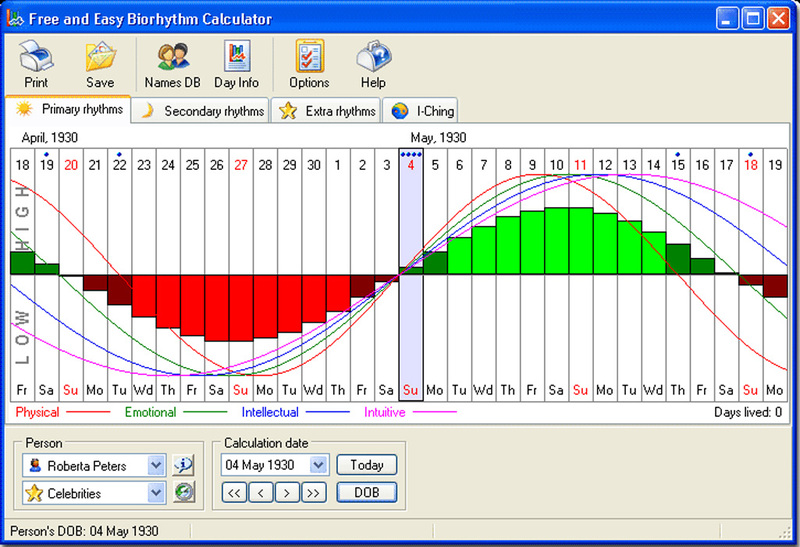
Task: Select the day 15 May column header
Action: click(x=678, y=165)
